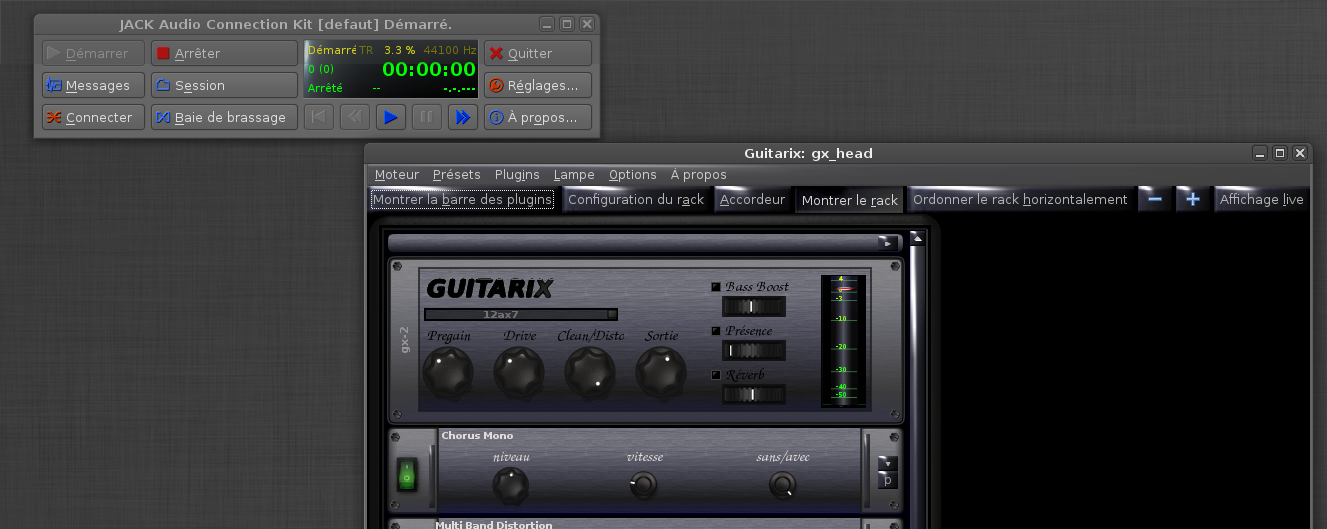Click the Pregain knob

447,372
